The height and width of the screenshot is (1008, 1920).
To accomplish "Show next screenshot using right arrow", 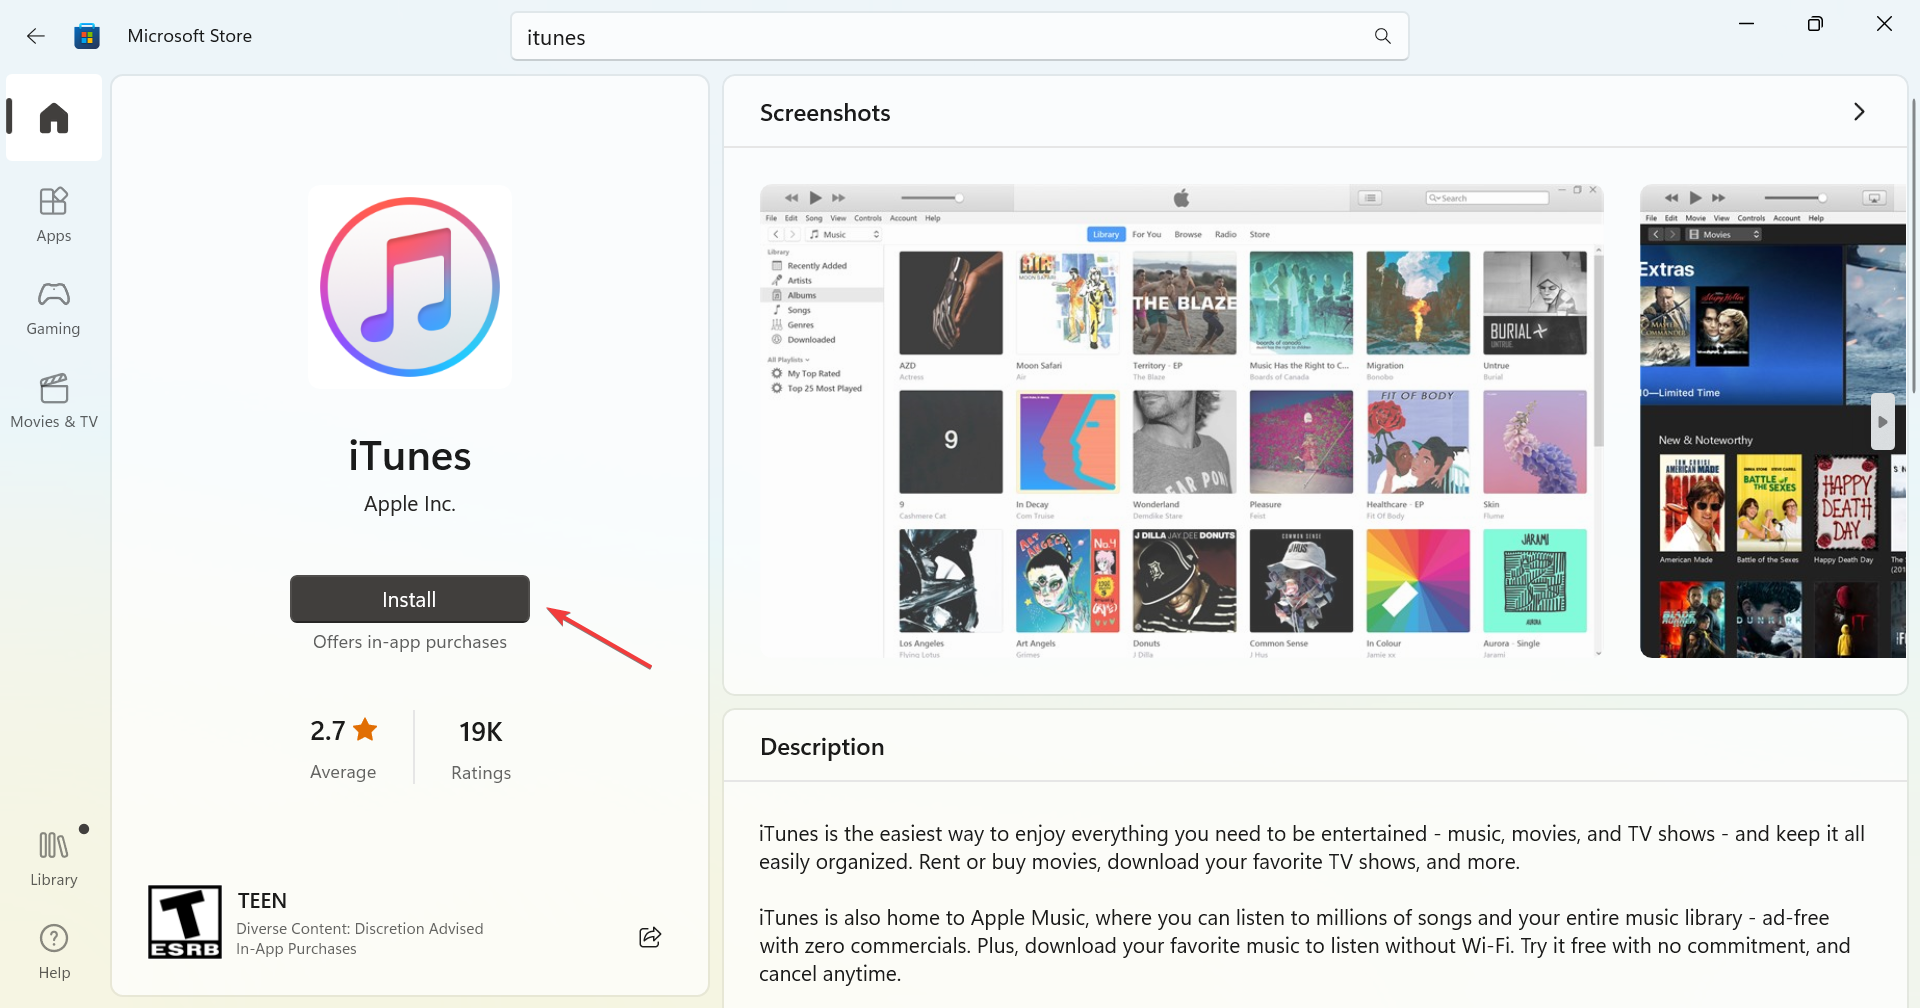I will pyautogui.click(x=1882, y=422).
